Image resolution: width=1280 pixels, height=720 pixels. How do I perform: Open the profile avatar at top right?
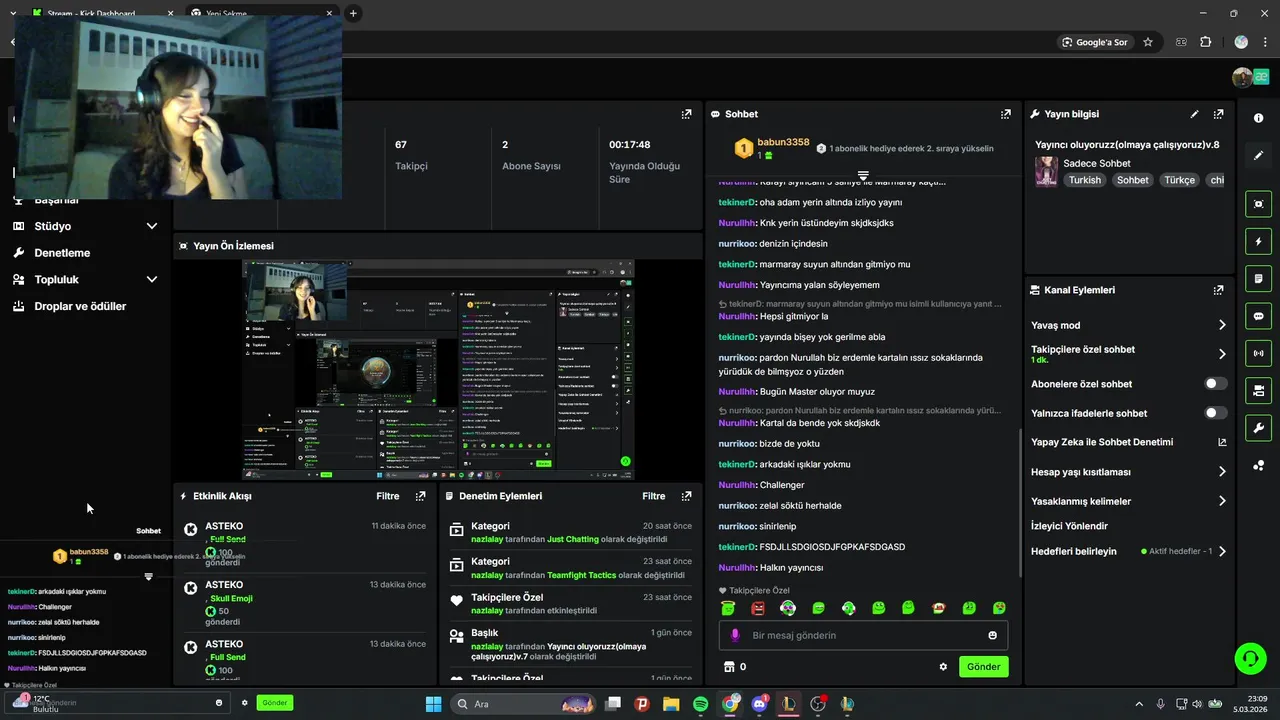click(1241, 77)
